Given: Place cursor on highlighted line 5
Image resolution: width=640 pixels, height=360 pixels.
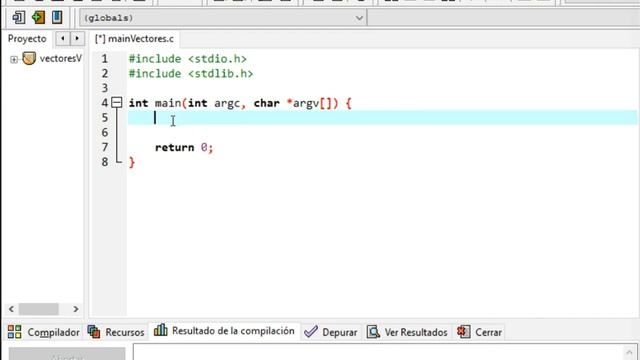Looking at the screenshot, I should coord(382,118).
